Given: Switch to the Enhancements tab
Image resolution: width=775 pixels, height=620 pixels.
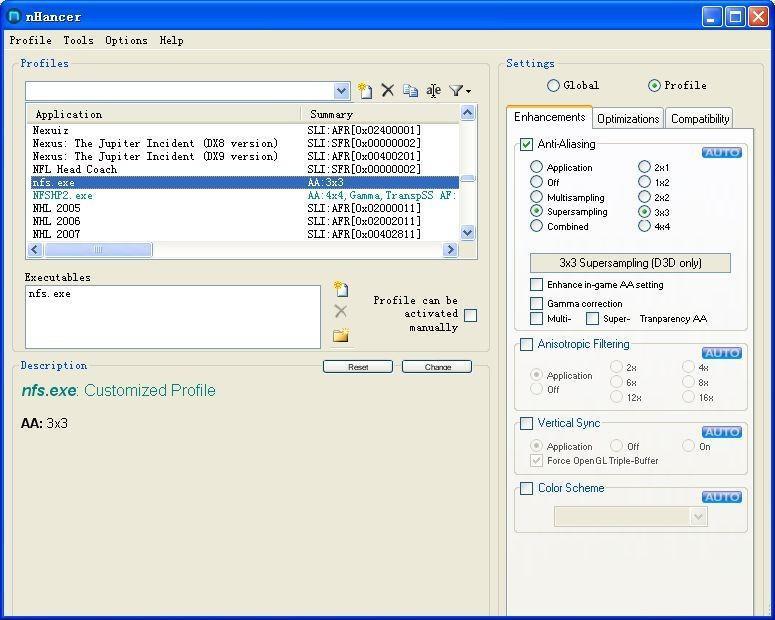Looking at the screenshot, I should click(549, 117).
